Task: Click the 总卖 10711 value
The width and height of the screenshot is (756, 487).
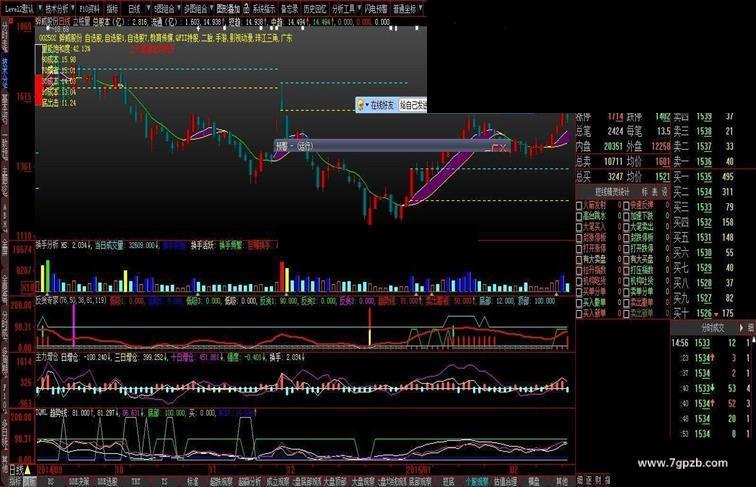Action: click(x=613, y=162)
